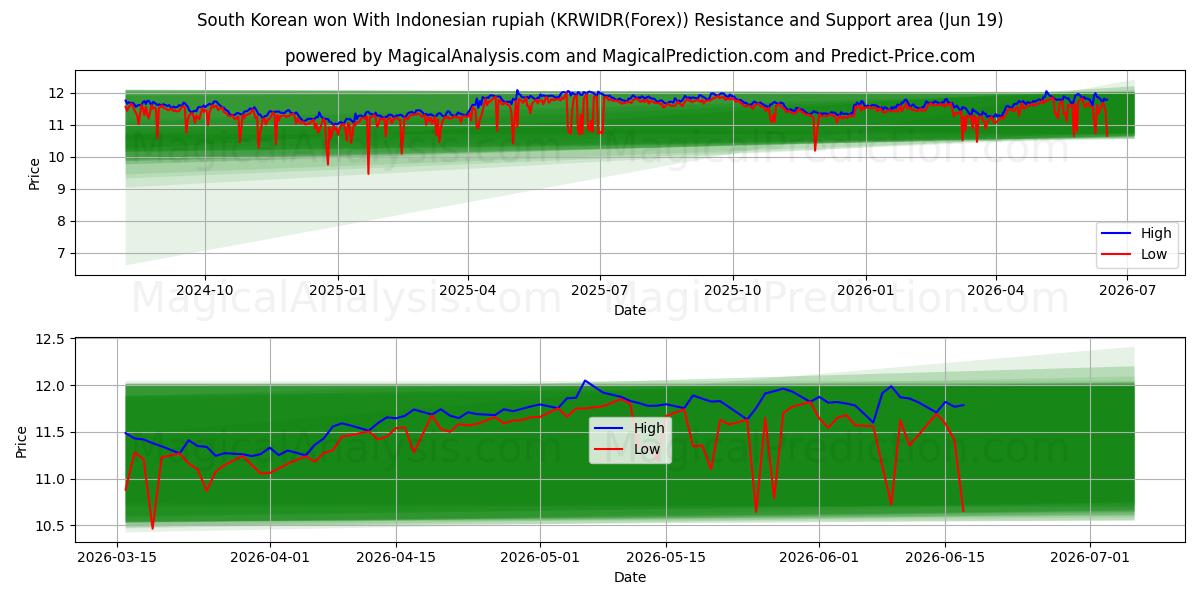Click 'High' in the upper chart legend

[x=1155, y=234]
